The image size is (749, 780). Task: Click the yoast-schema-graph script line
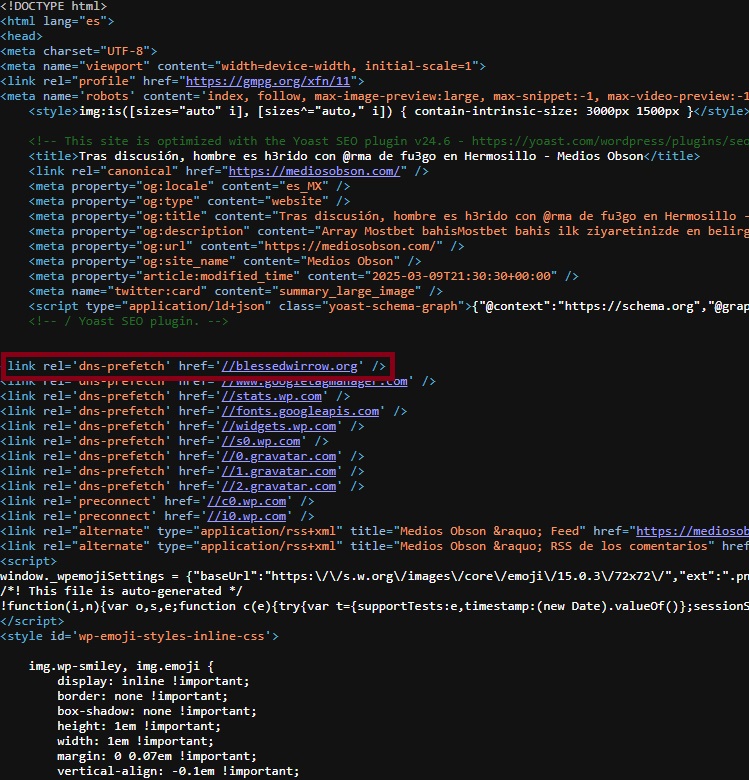389,306
